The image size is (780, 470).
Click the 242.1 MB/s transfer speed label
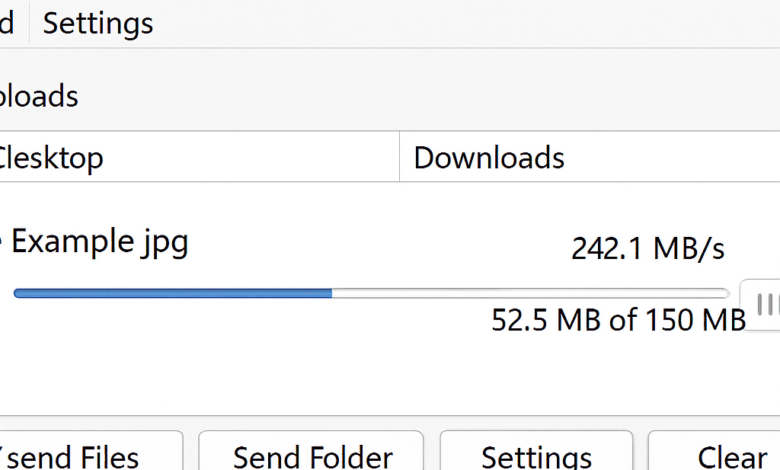[647, 248]
